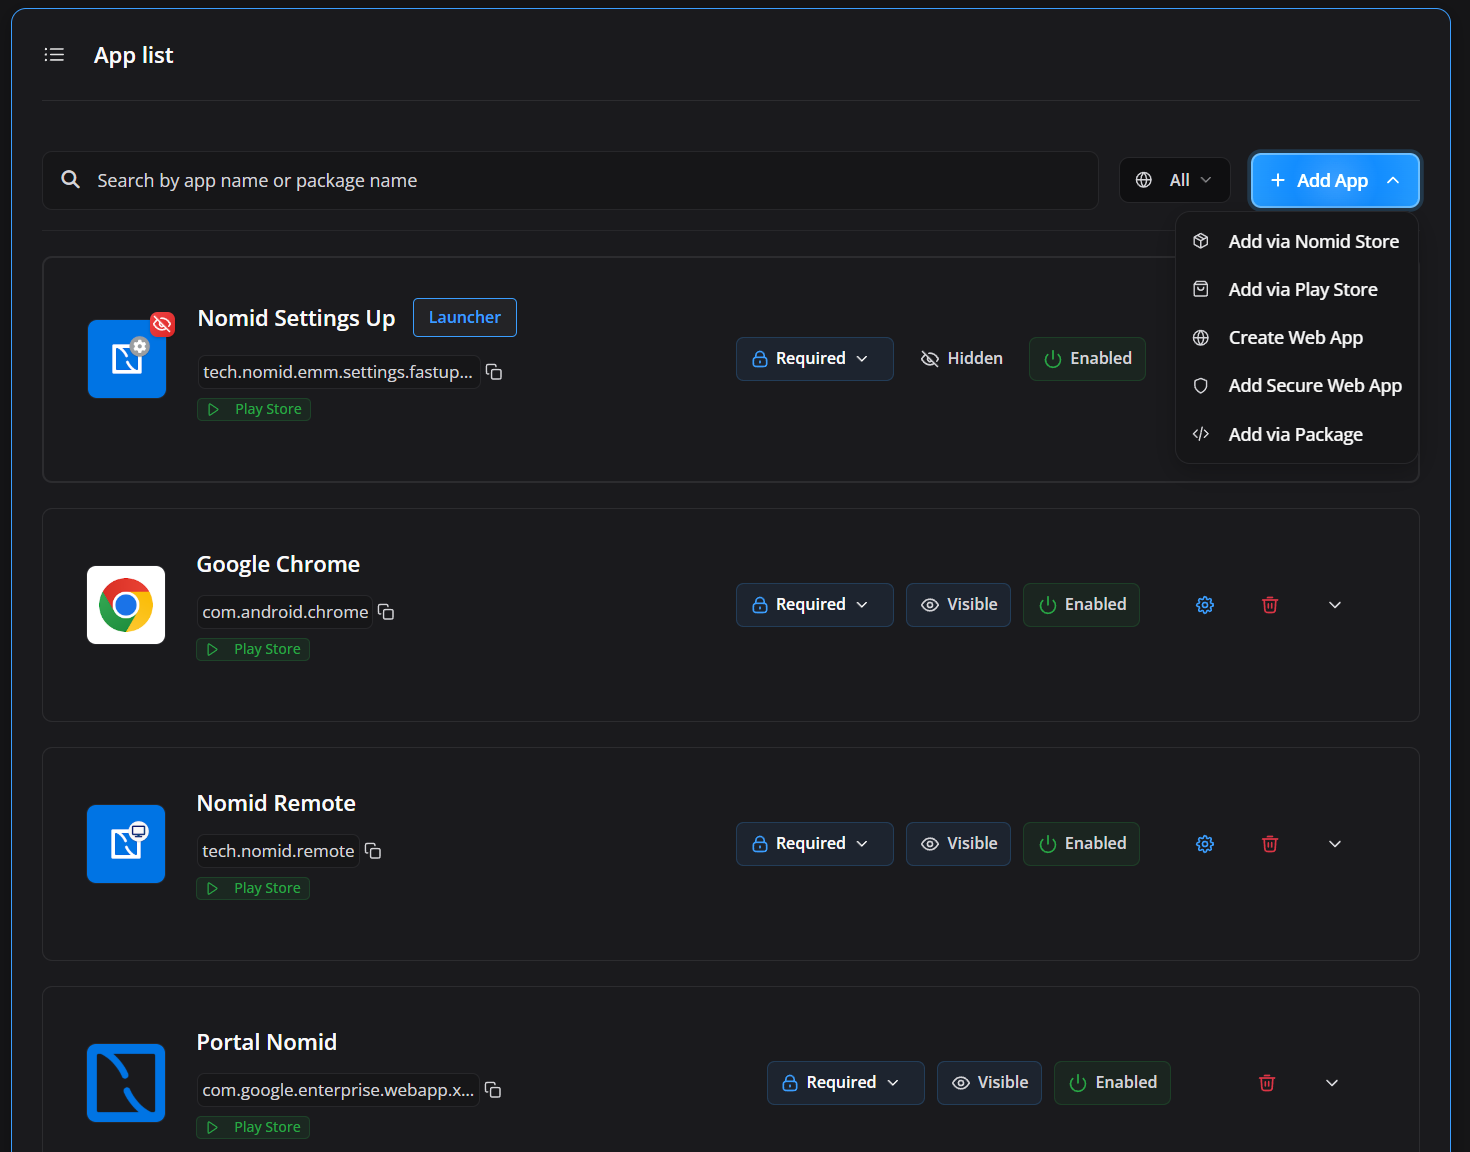Select Add via Nomid Store
Viewport: 1470px width, 1152px height.
pos(1297,241)
